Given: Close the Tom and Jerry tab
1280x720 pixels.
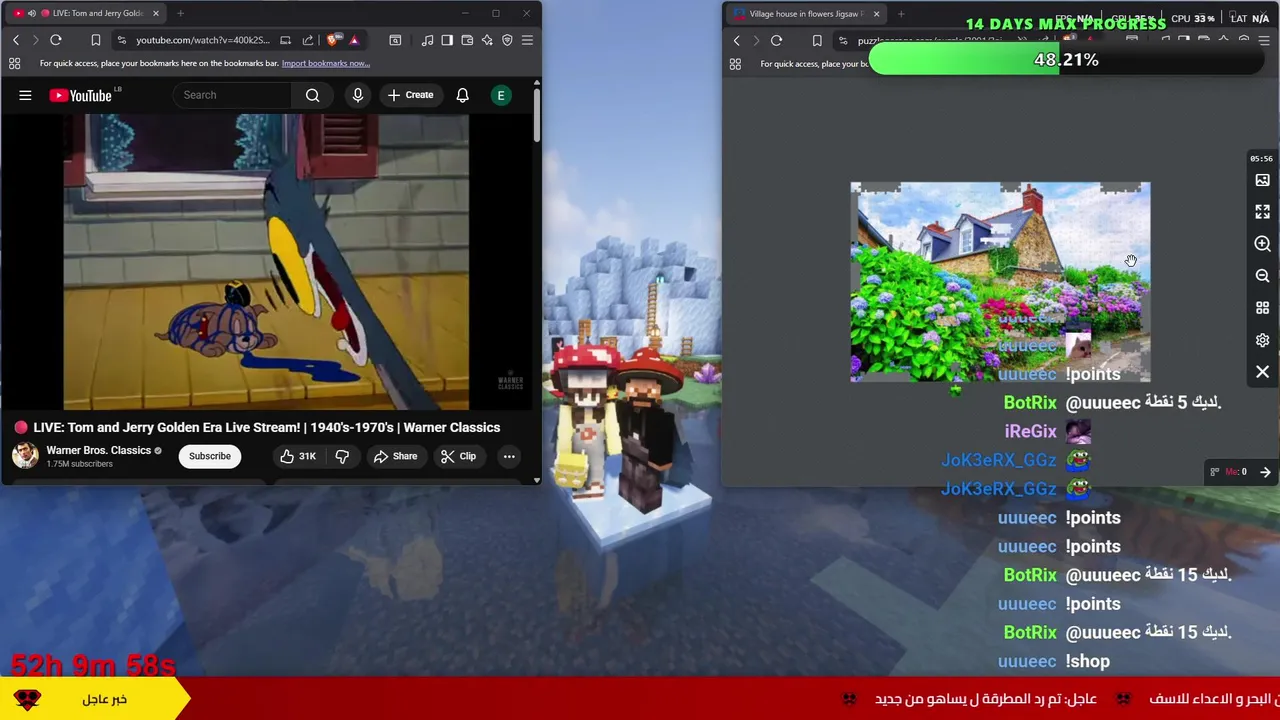Looking at the screenshot, I should pos(155,13).
